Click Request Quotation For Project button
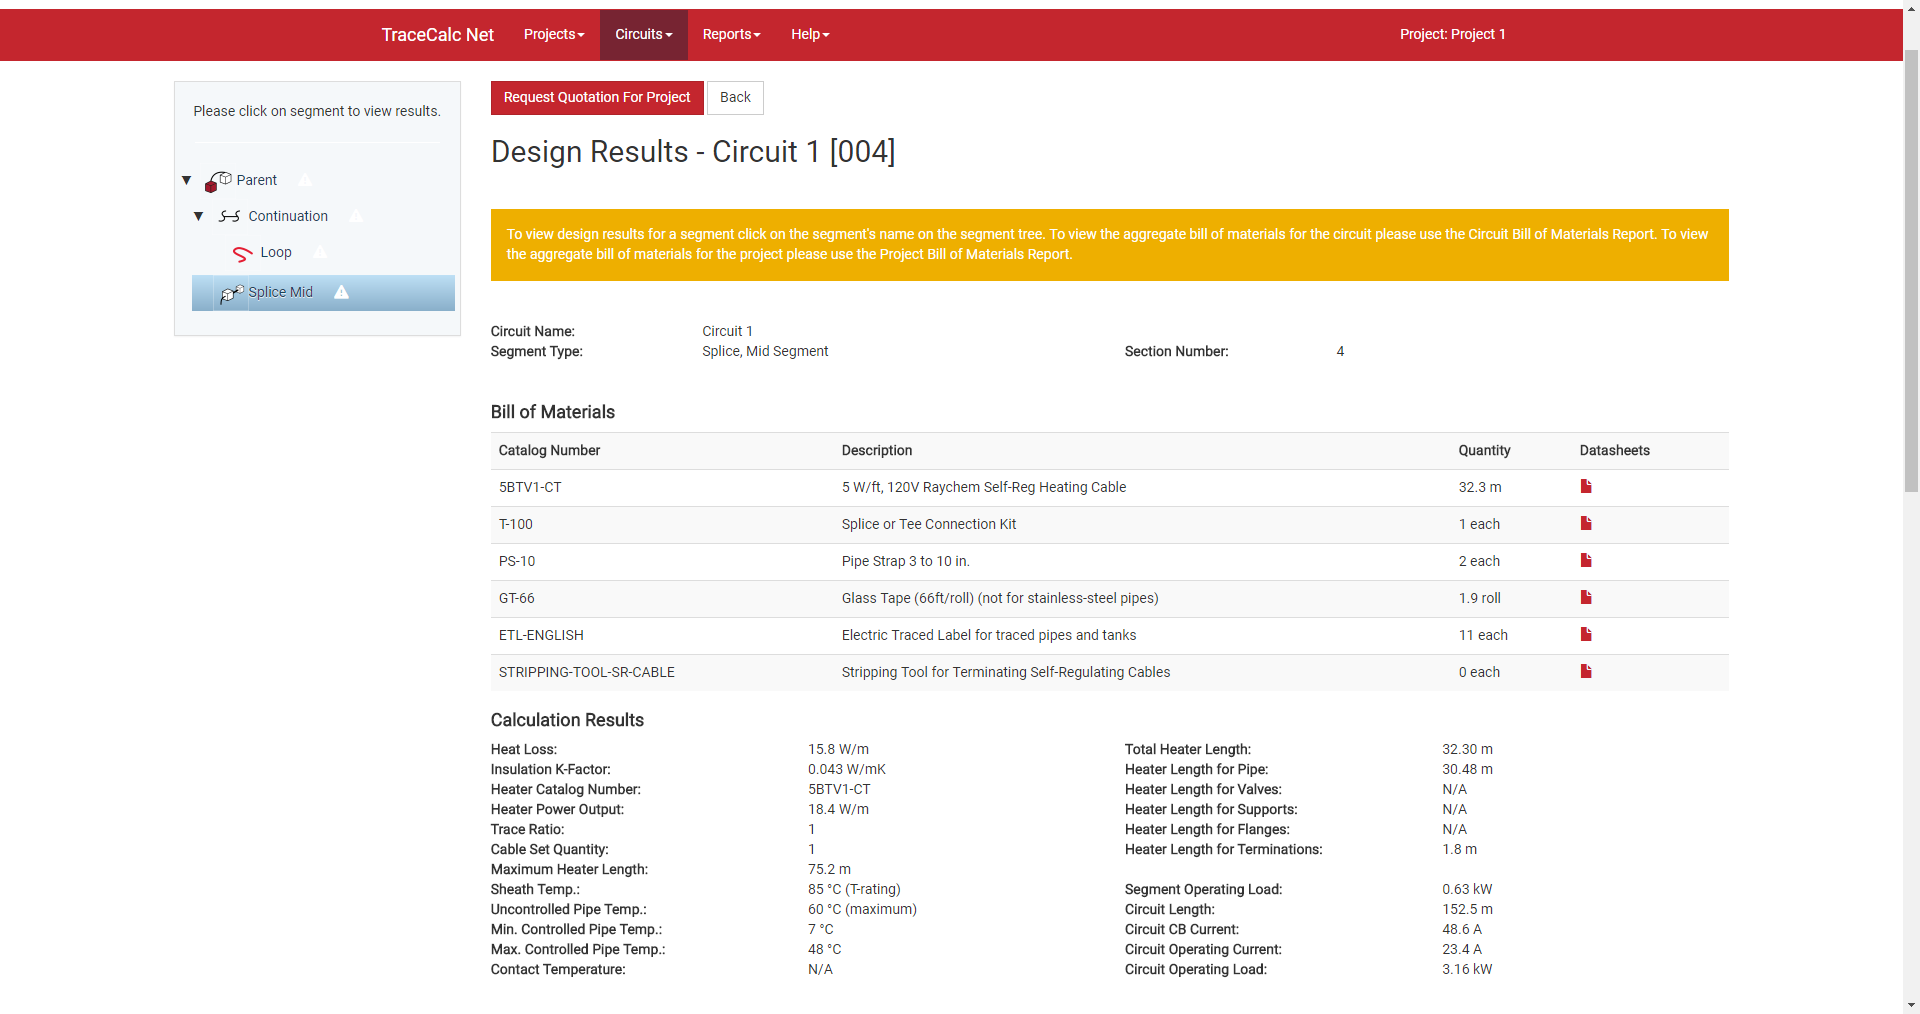This screenshot has width=1920, height=1014. tap(596, 98)
